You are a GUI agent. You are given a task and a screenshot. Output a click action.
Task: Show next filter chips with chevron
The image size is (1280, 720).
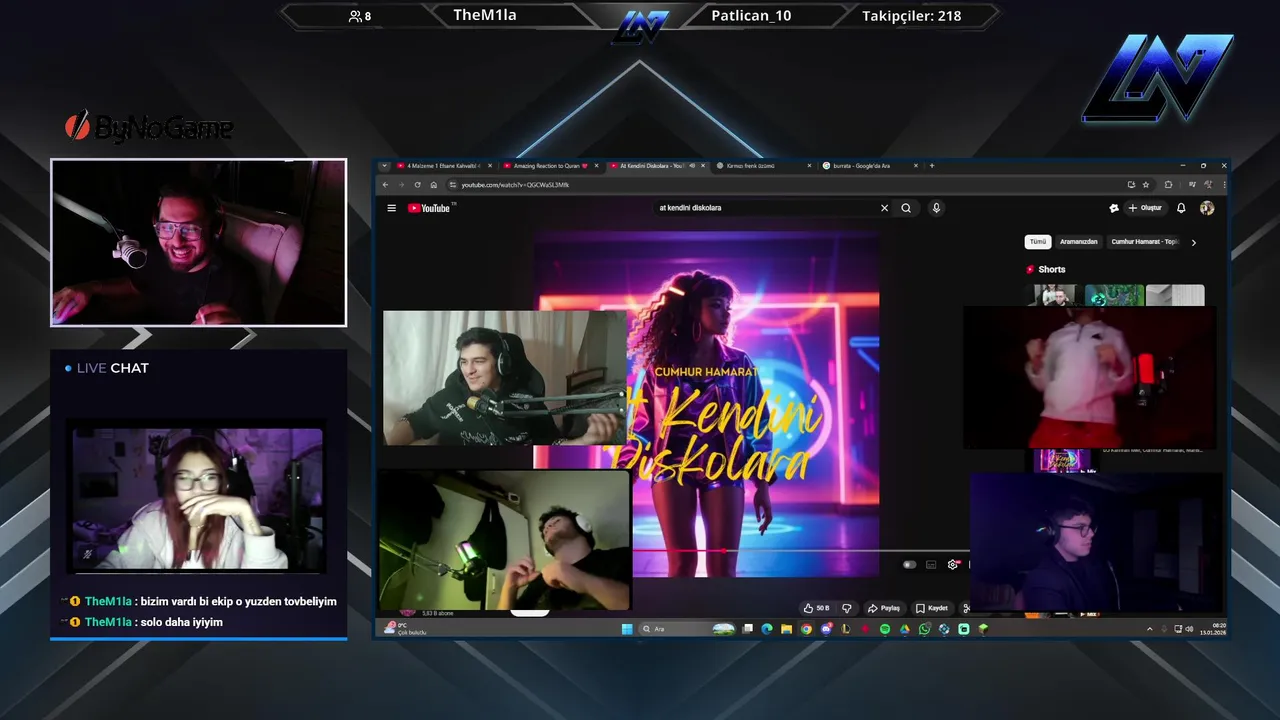pyautogui.click(x=1193, y=242)
